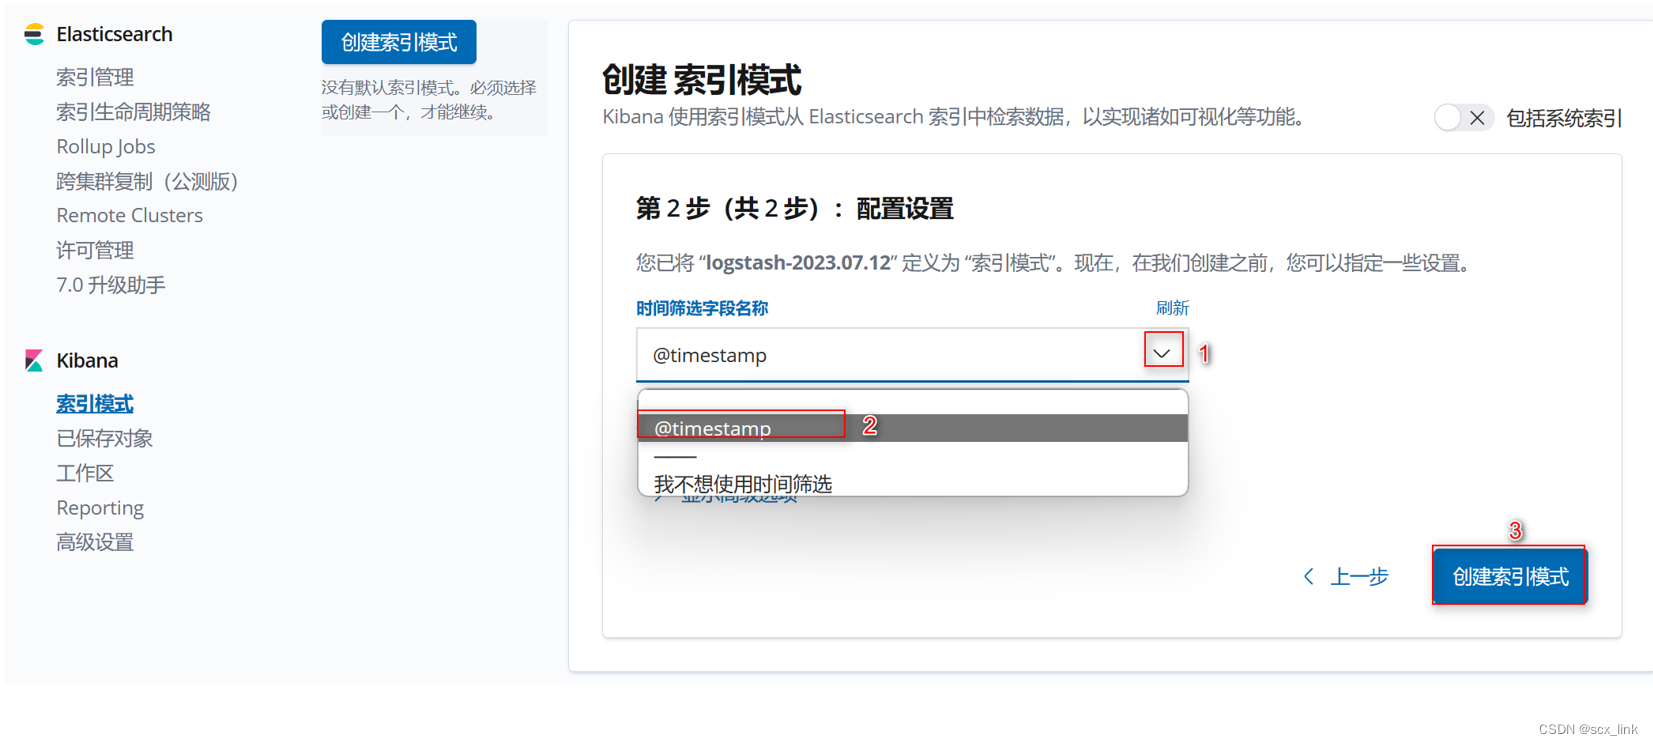This screenshot has height=745, width=1653.
Task: Click the 第 2 步（共 2 步）：配置设置 heading
Action: (795, 208)
